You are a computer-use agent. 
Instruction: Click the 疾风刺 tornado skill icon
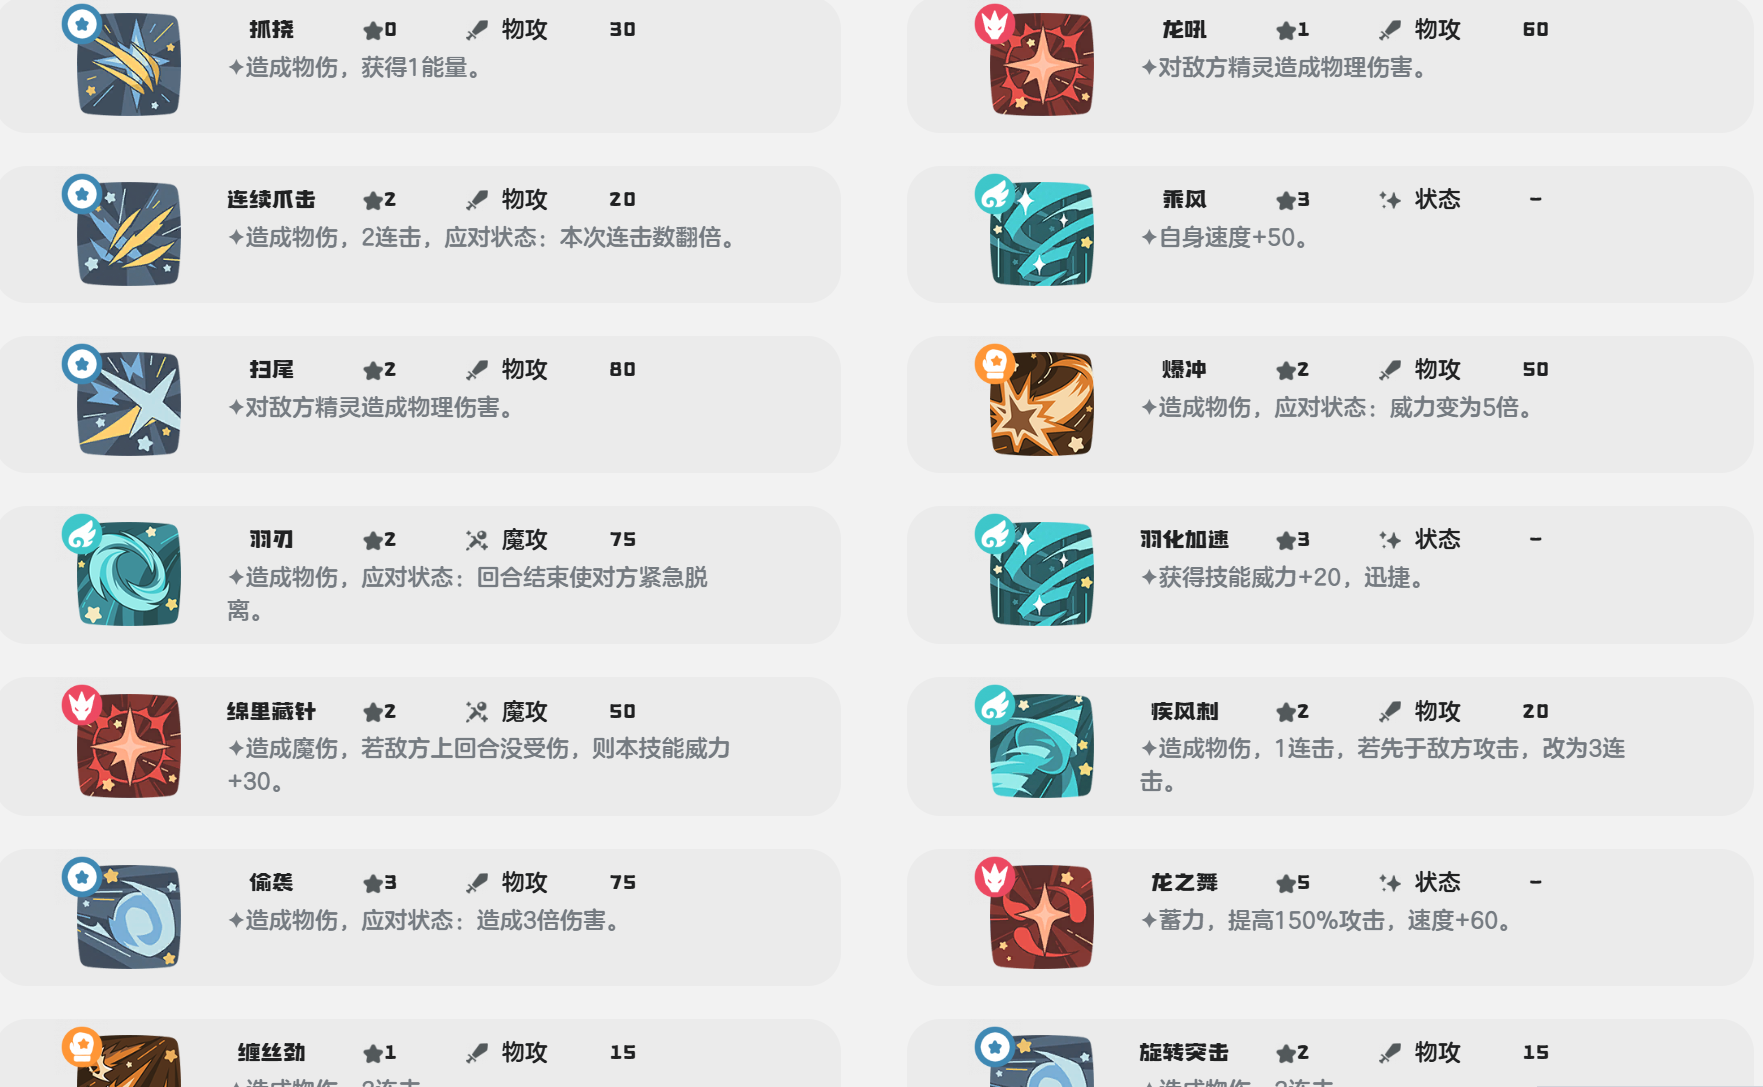coord(1041,746)
